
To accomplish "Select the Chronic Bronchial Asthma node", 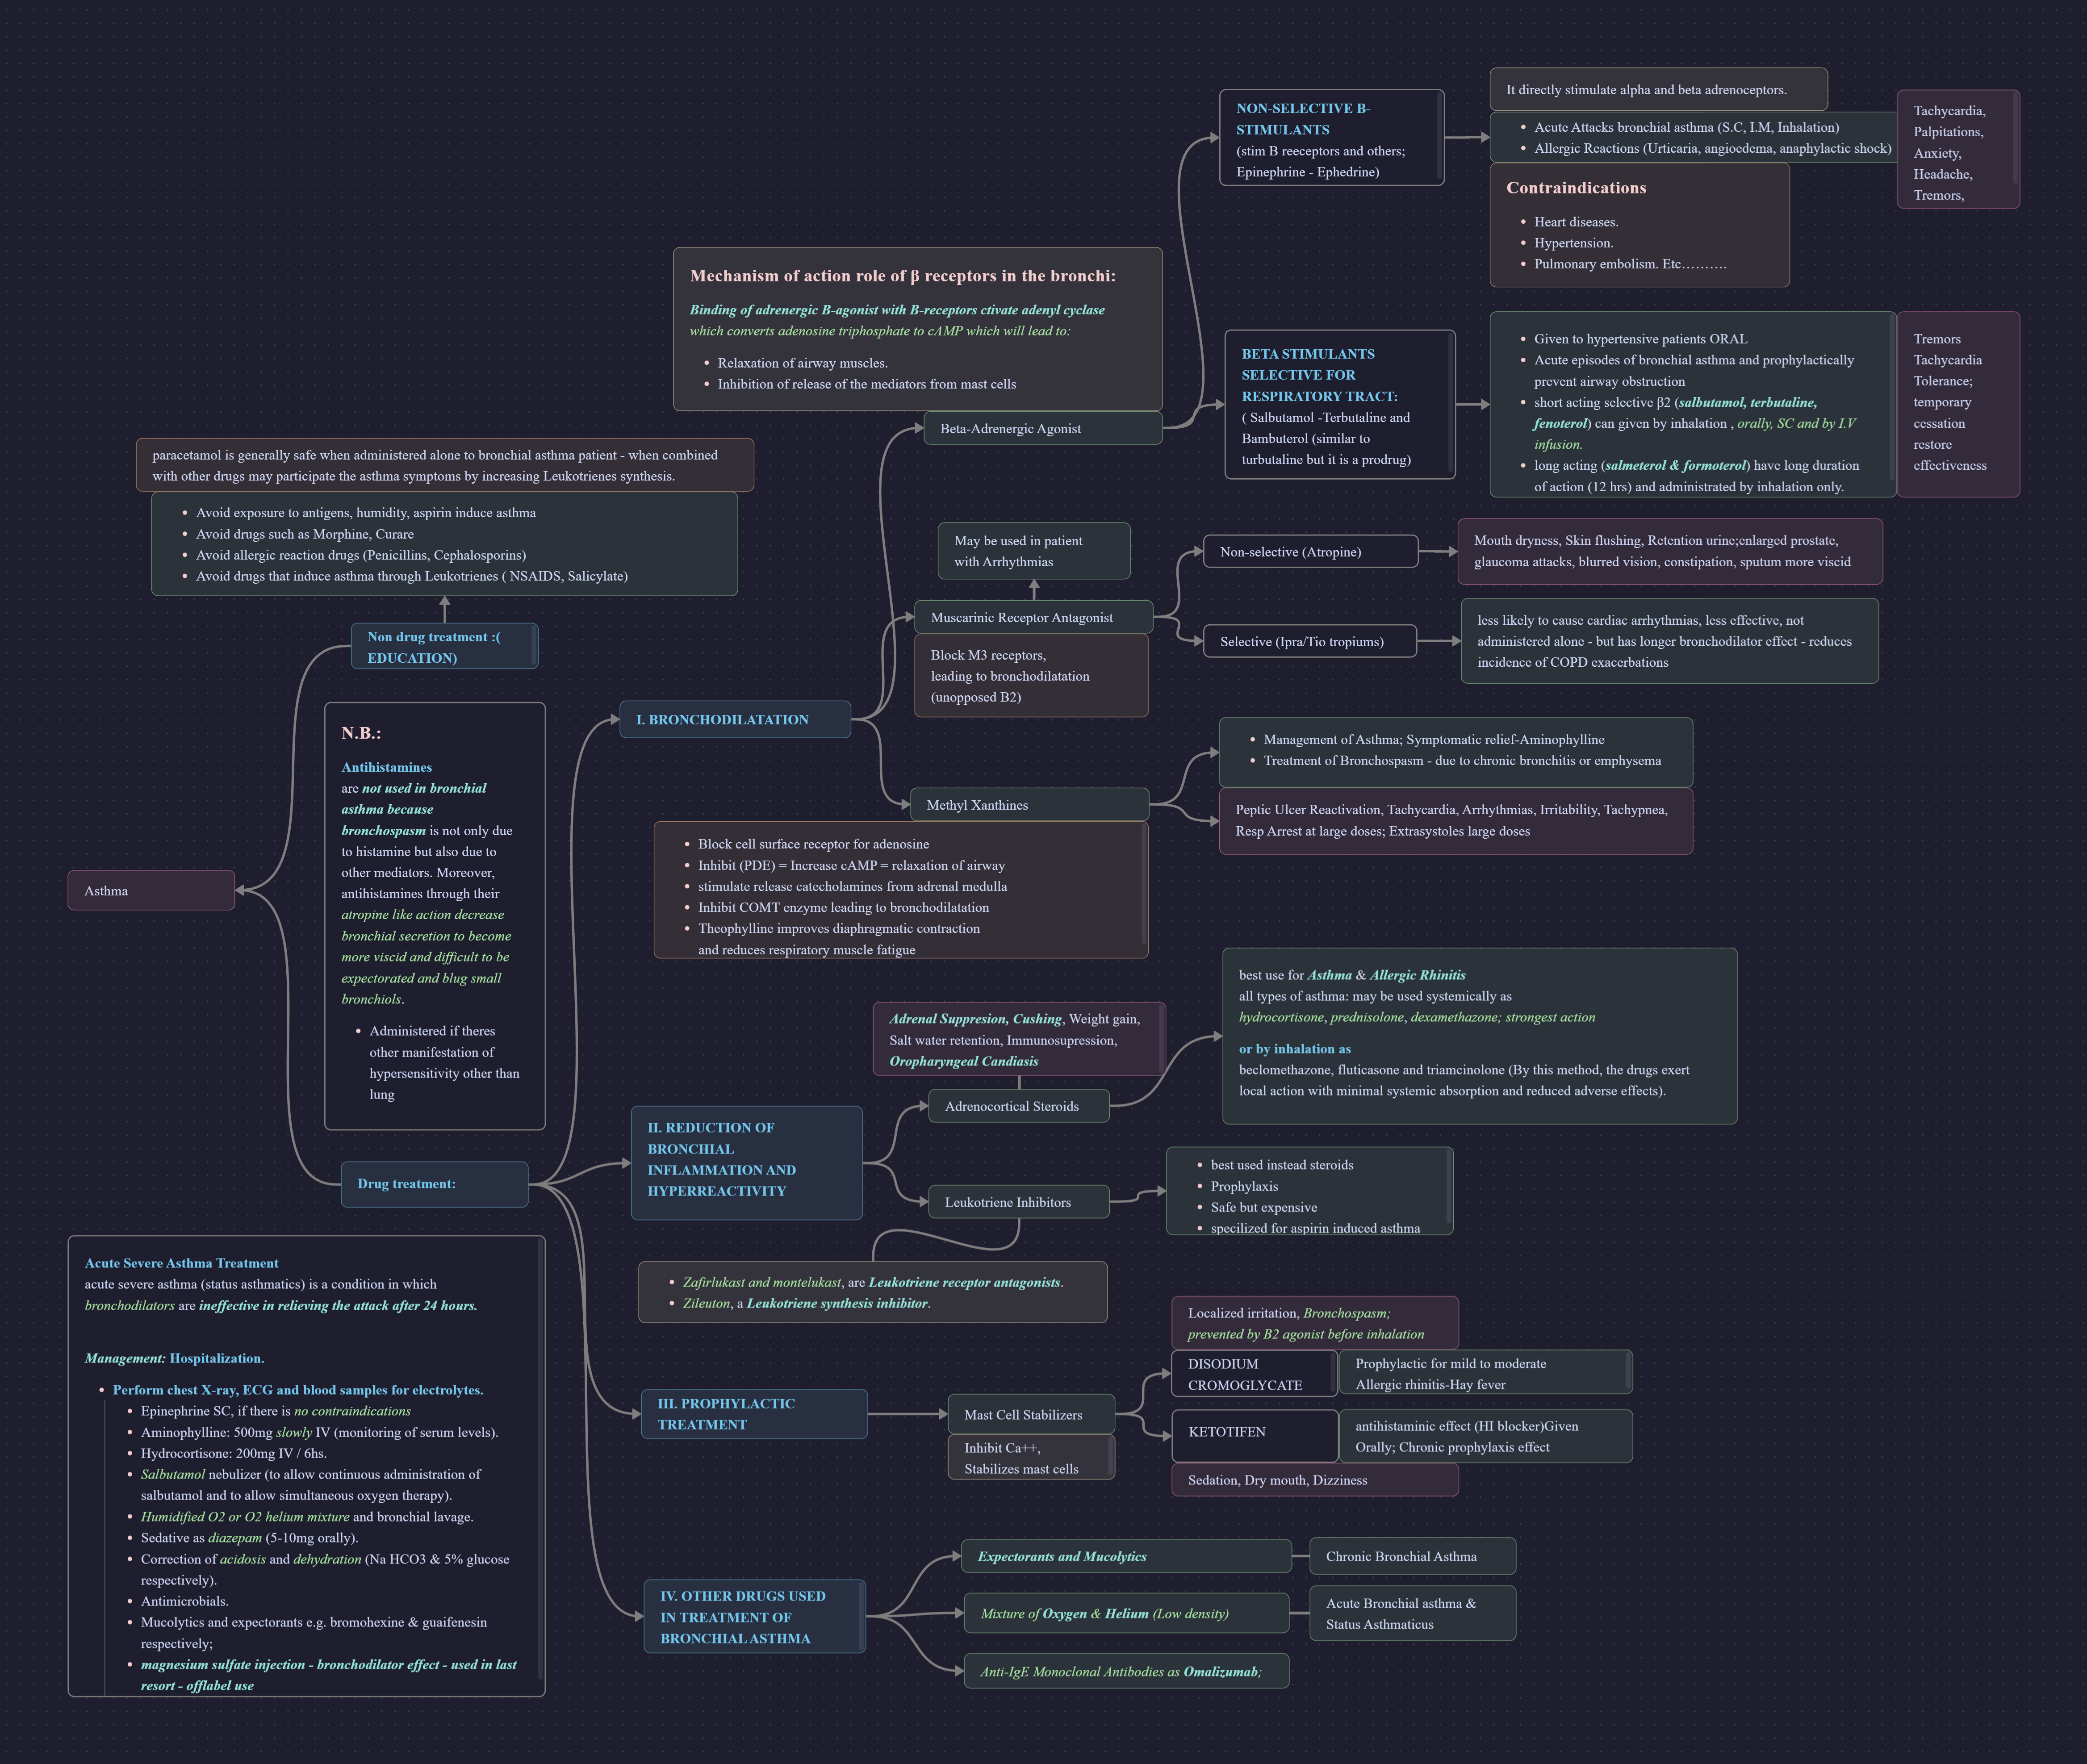I will [x=1412, y=1556].
